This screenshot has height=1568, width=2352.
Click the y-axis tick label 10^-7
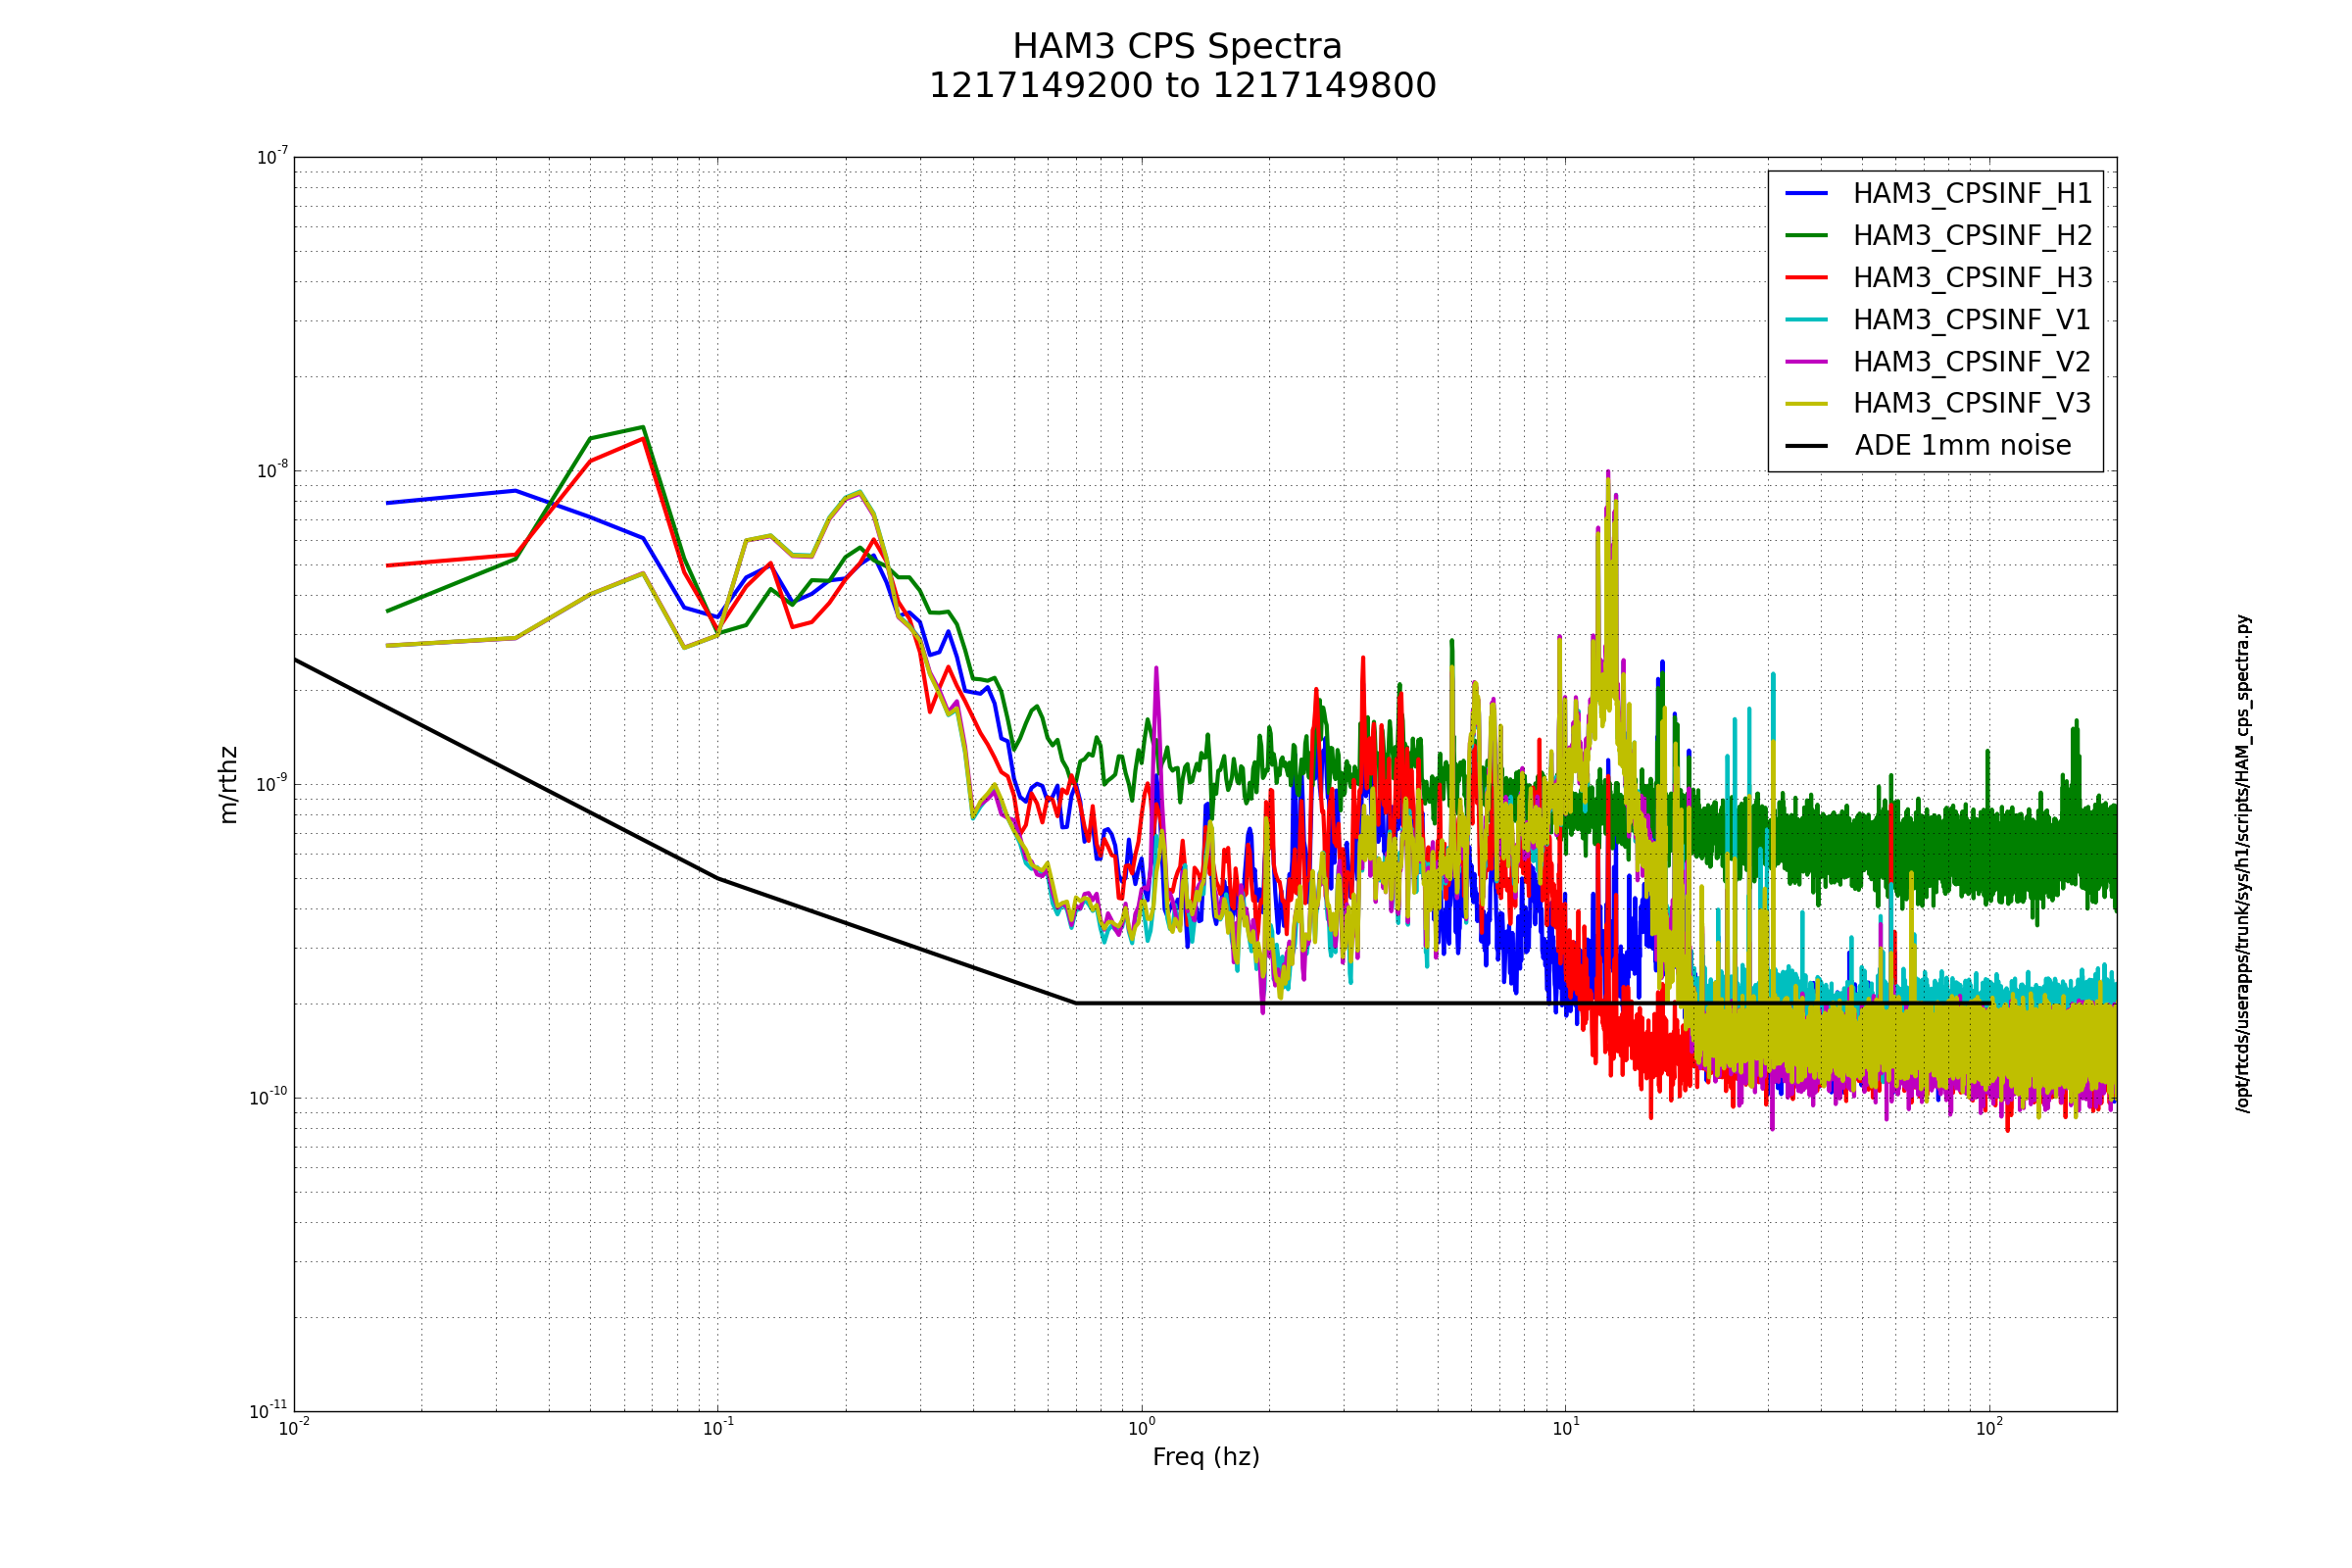[x=272, y=157]
